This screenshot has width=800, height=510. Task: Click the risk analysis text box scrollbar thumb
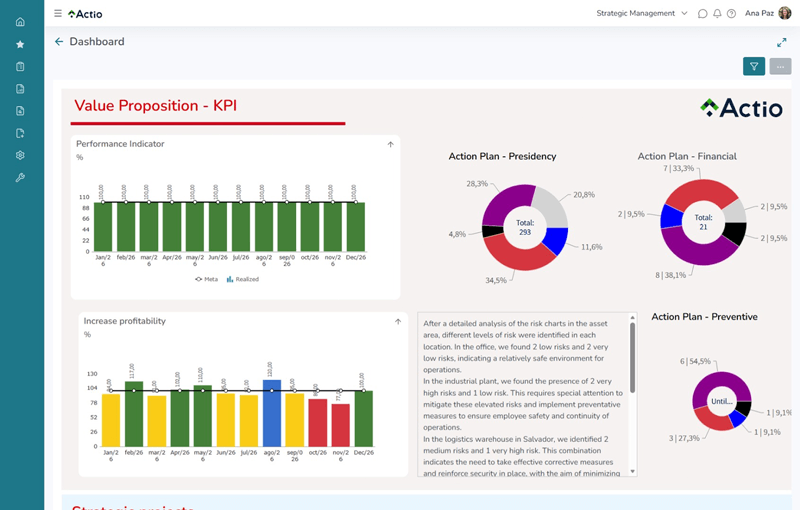(x=633, y=358)
